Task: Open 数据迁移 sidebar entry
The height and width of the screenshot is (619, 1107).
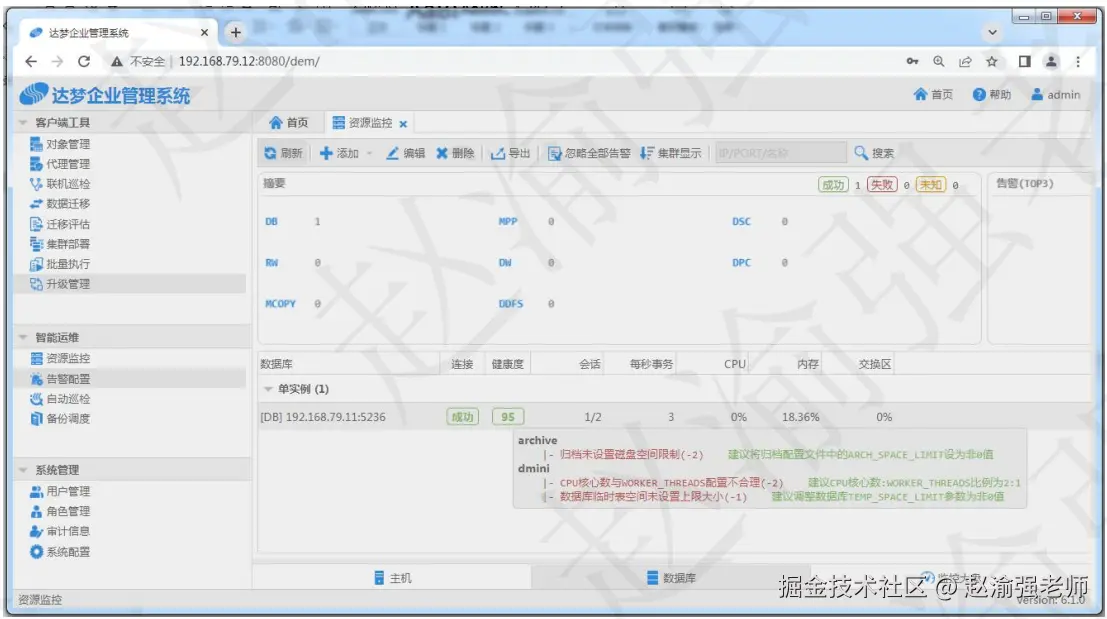Action: coord(59,203)
